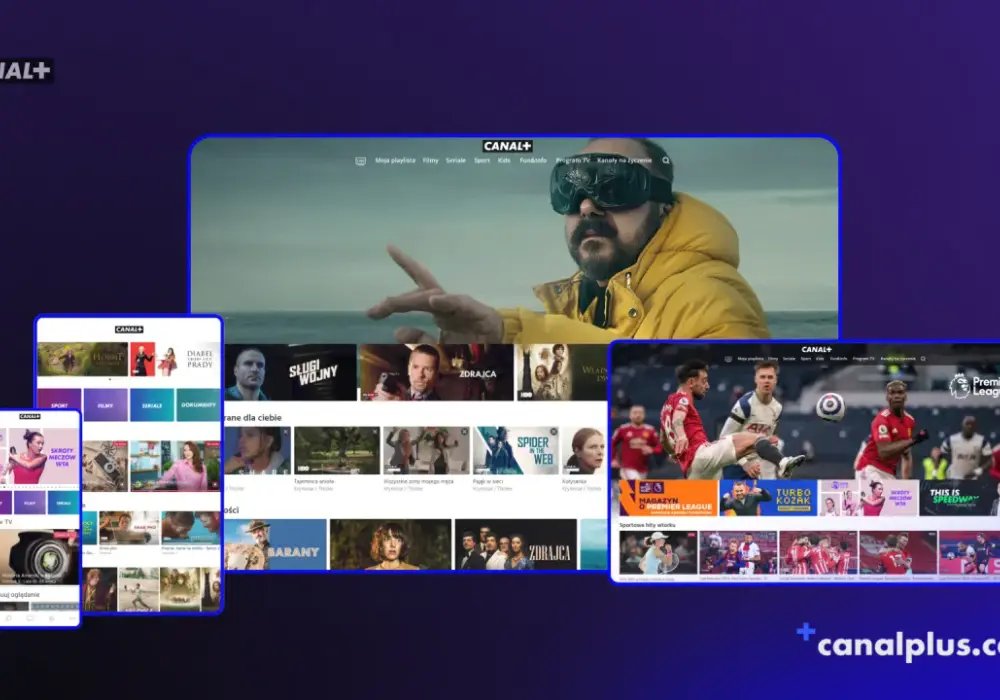Dismiss the Spider in the Web card

pyautogui.click(x=554, y=432)
